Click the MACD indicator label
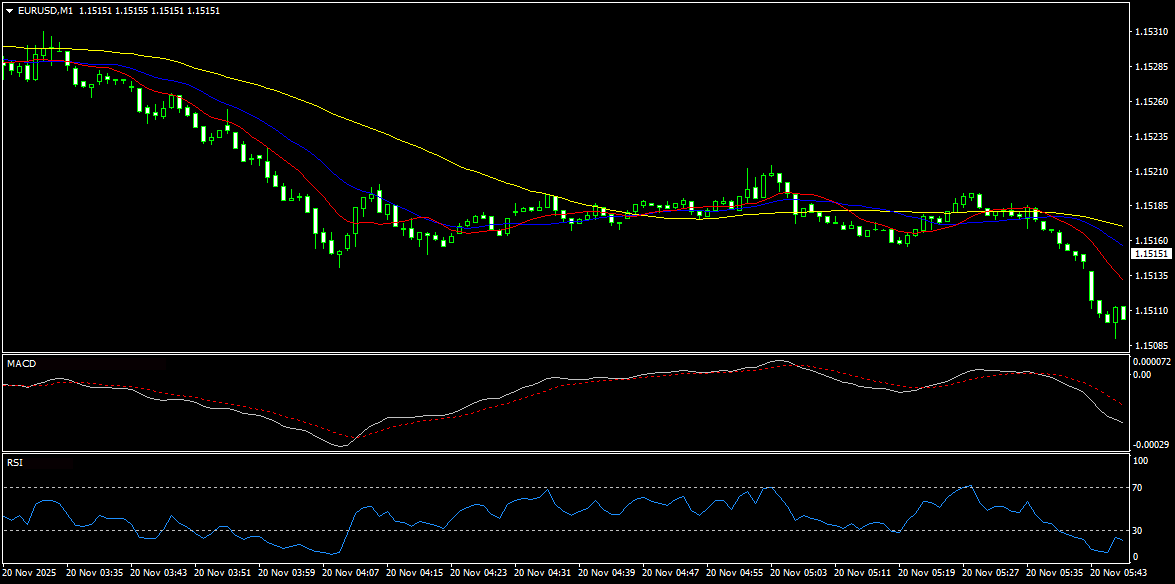This screenshot has width=1175, height=584. tap(21, 363)
